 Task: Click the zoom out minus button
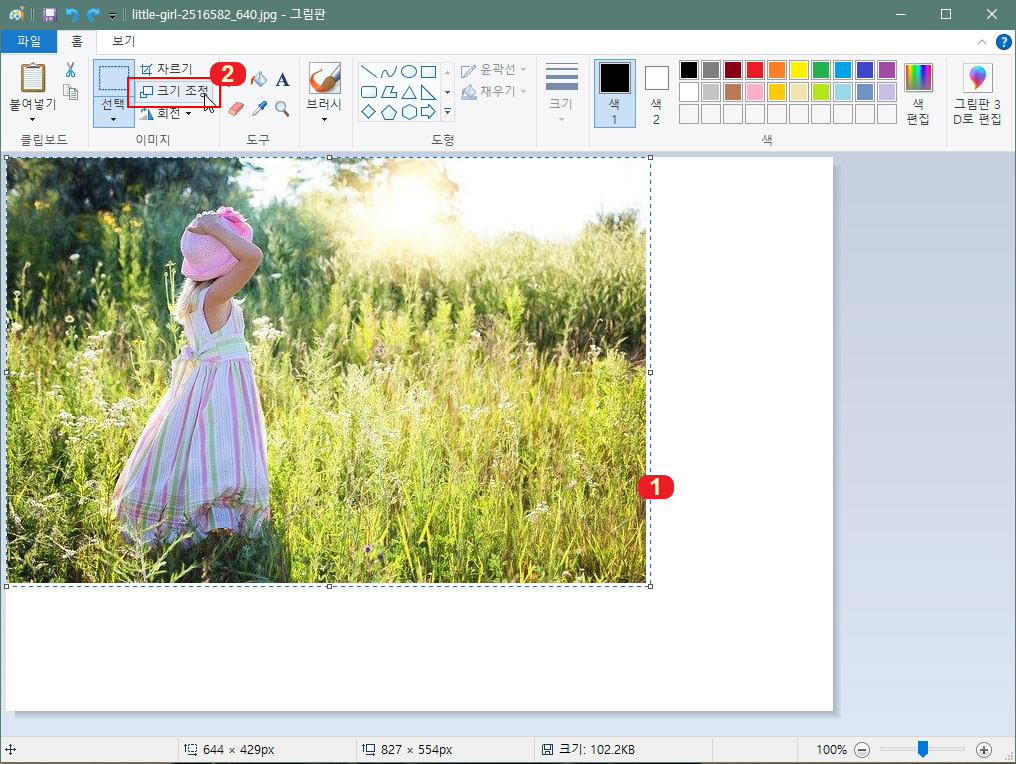[862, 750]
